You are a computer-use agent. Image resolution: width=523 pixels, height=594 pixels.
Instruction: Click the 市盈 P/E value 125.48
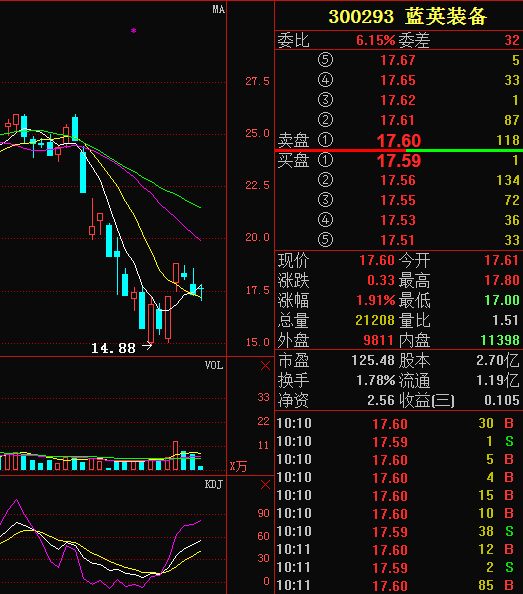373,360
